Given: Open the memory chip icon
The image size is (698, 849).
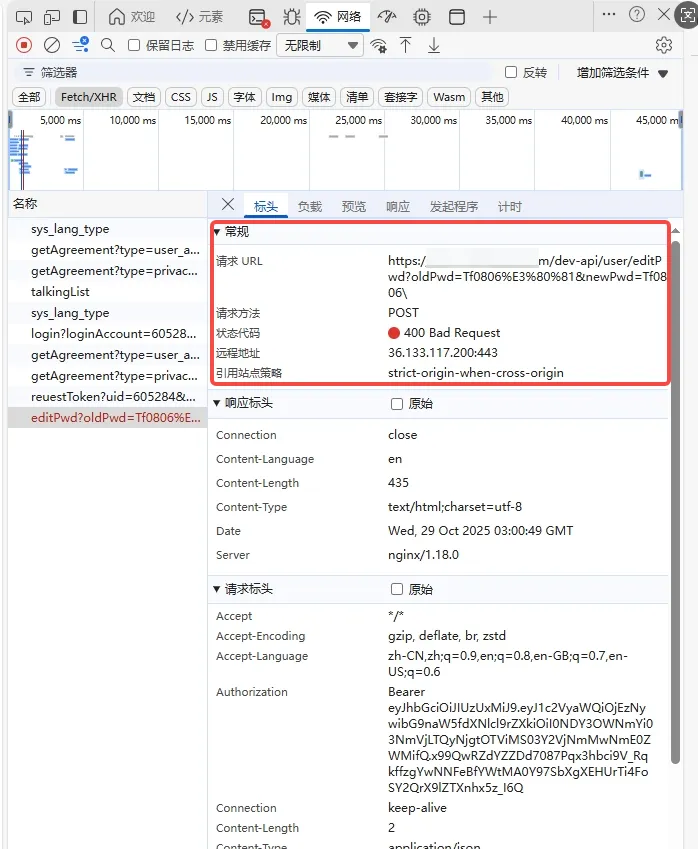Looking at the screenshot, I should (x=422, y=17).
